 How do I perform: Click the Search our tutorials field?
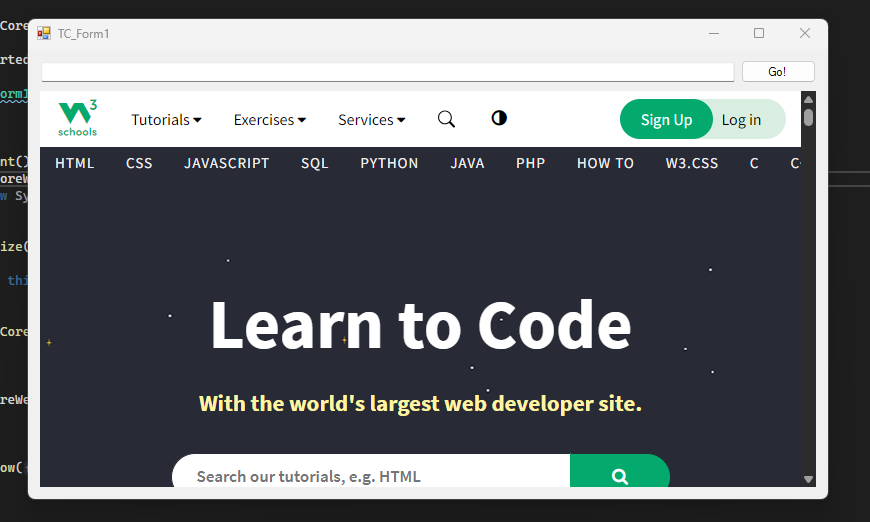370,476
